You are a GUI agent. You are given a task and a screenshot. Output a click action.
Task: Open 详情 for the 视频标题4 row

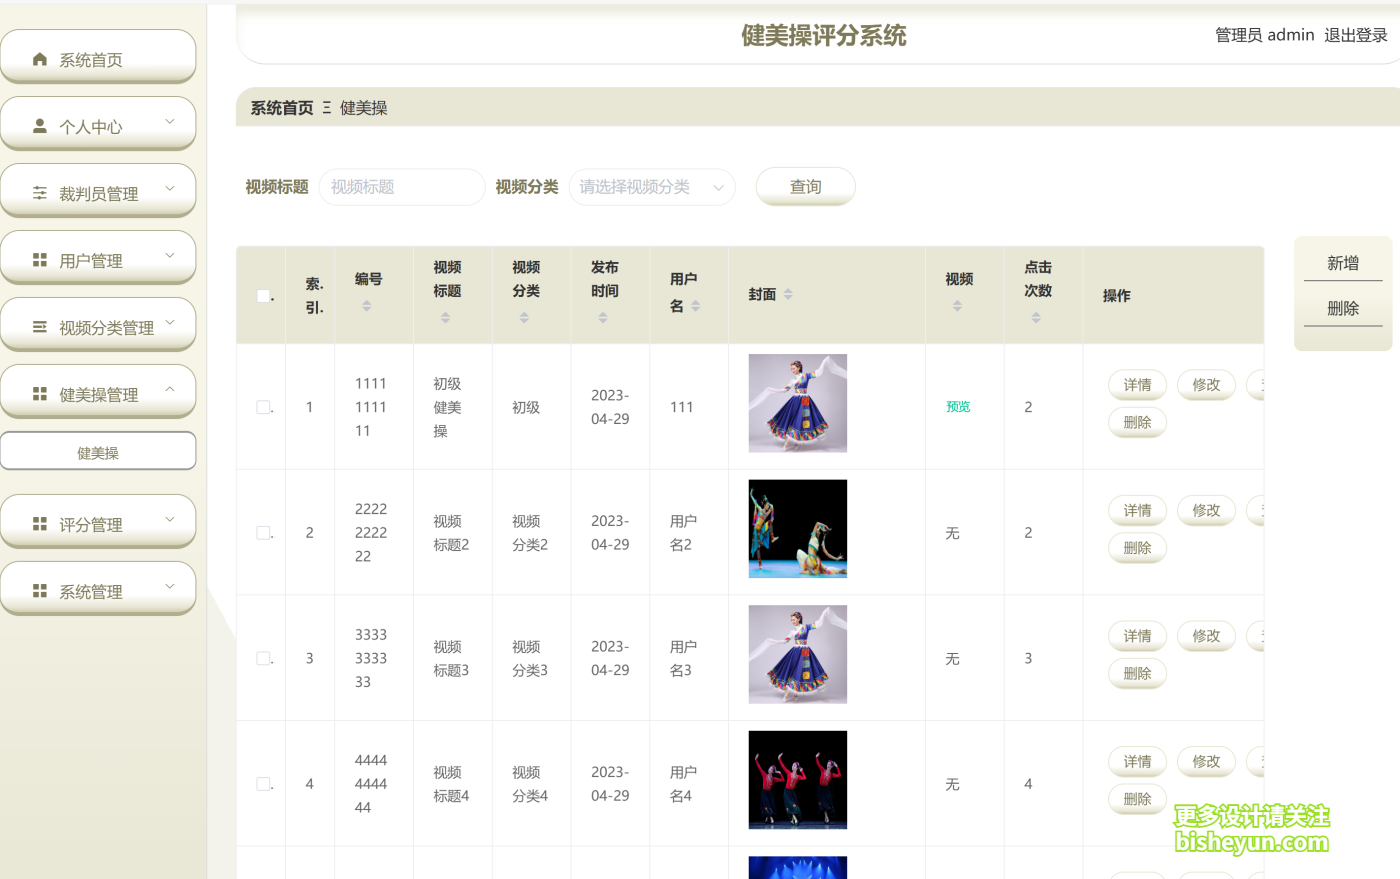point(1137,762)
